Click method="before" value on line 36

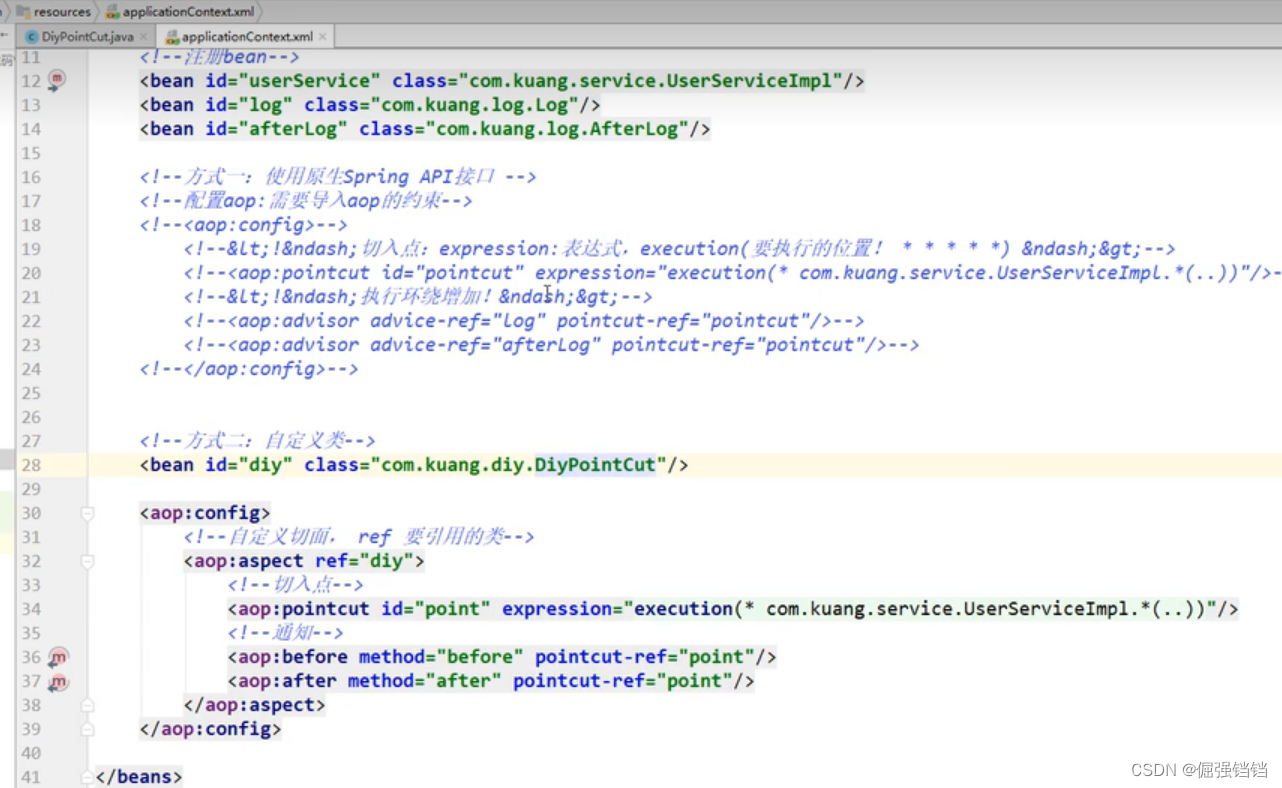(441, 657)
